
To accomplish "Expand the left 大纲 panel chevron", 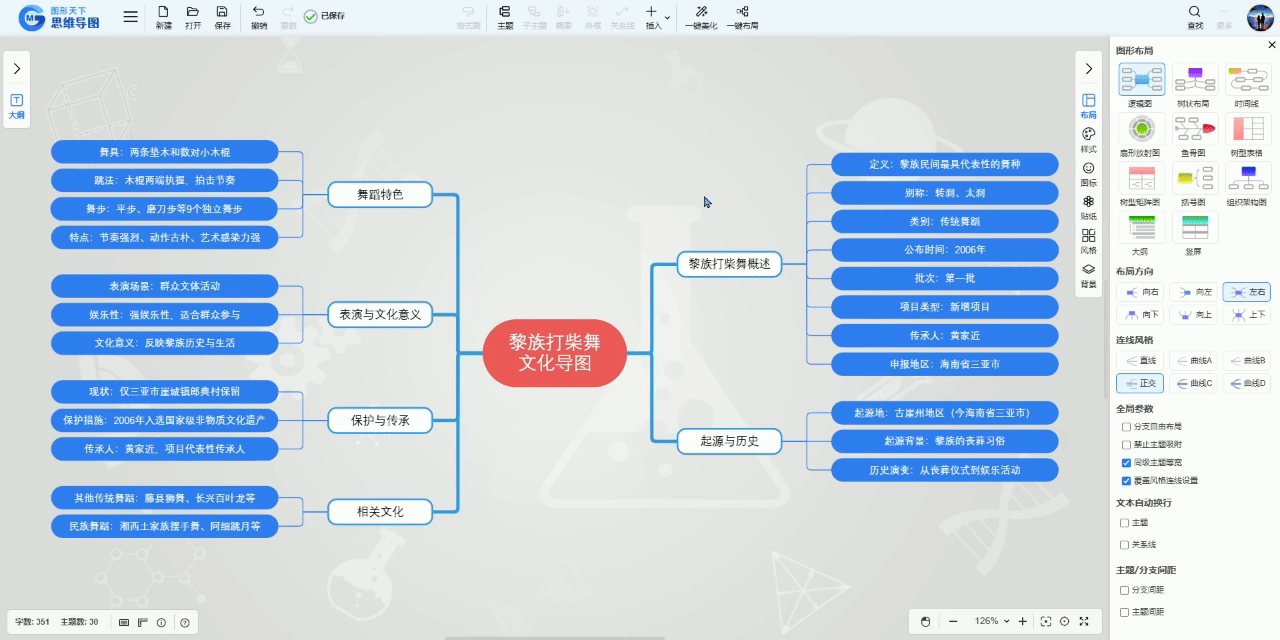I will [16, 69].
